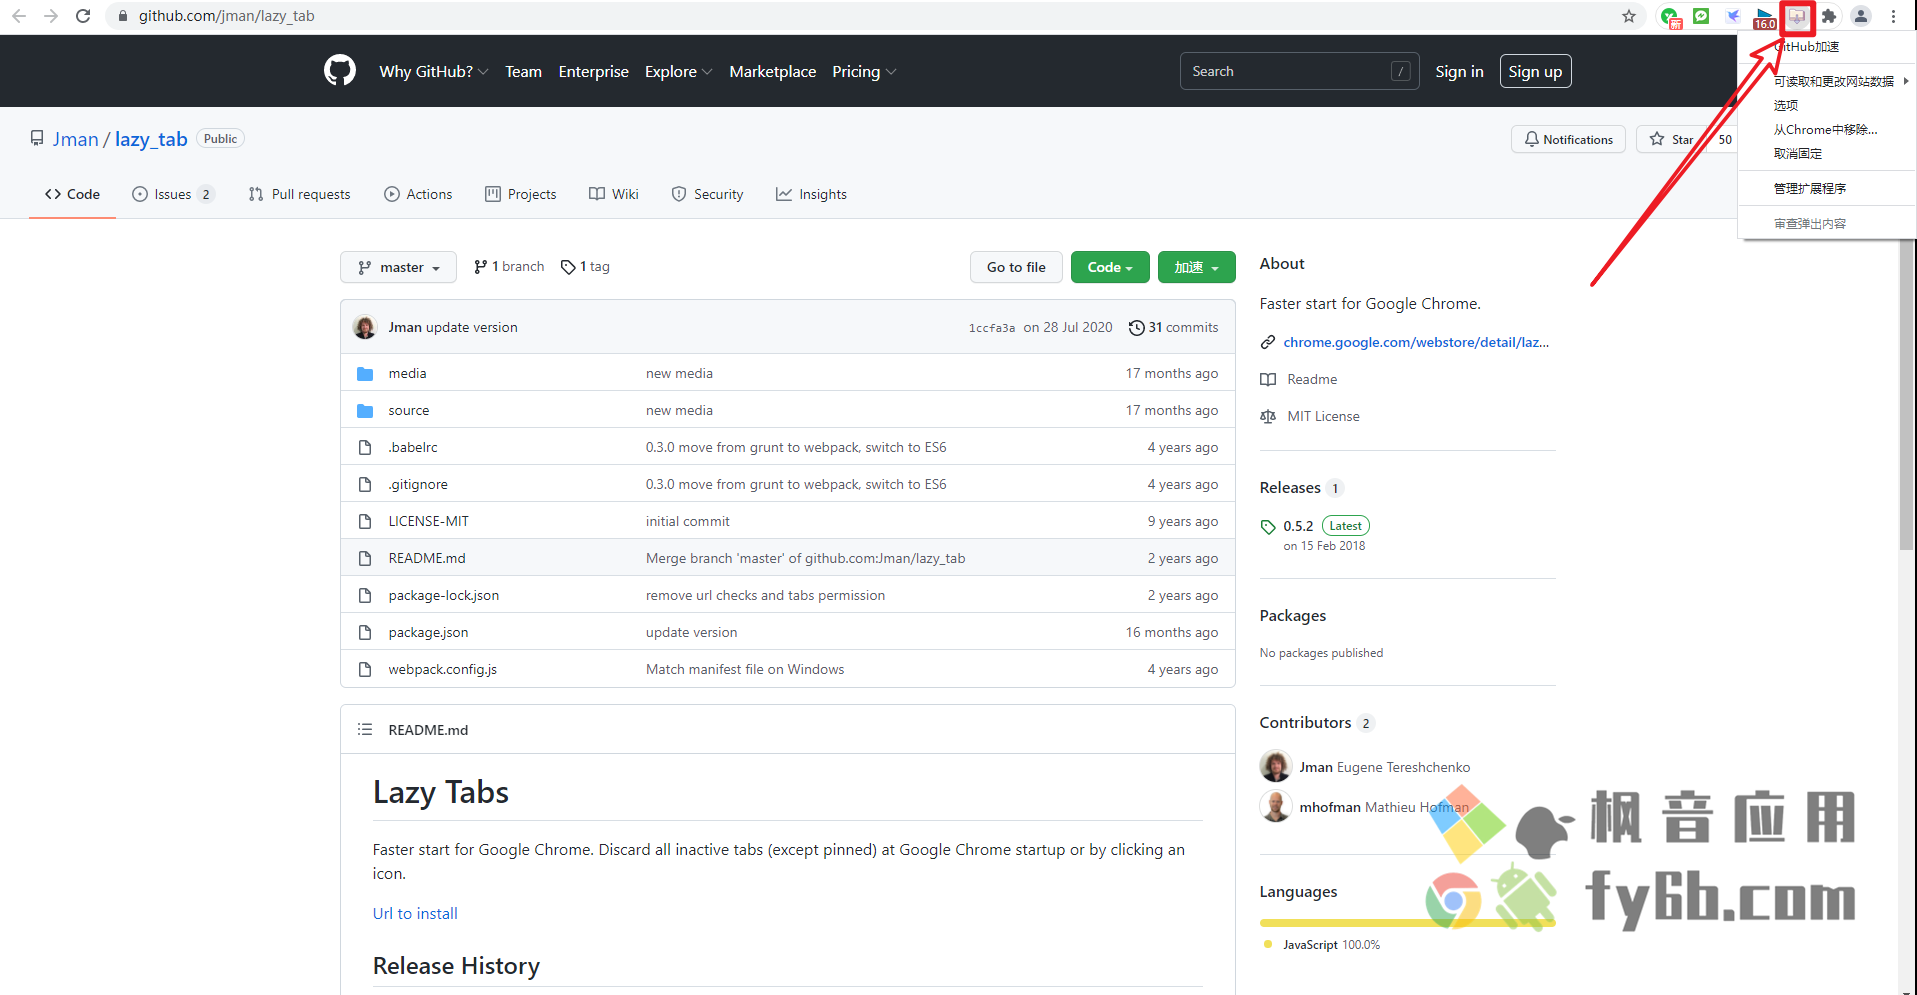Expand the Pricing menu

click(864, 72)
